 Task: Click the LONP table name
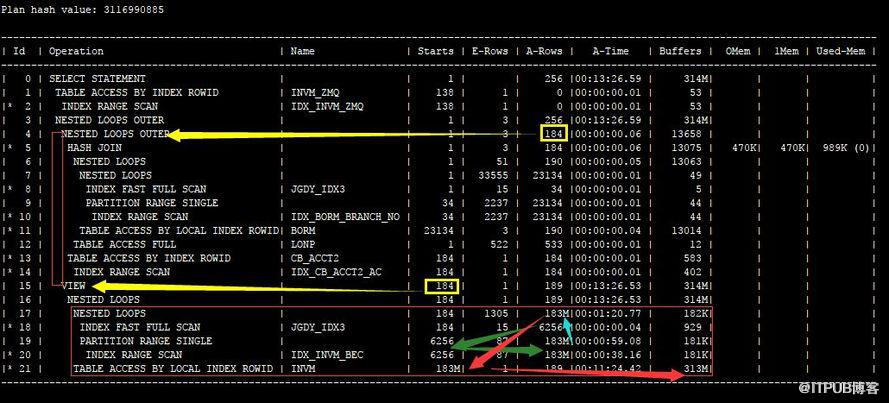pyautogui.click(x=303, y=244)
